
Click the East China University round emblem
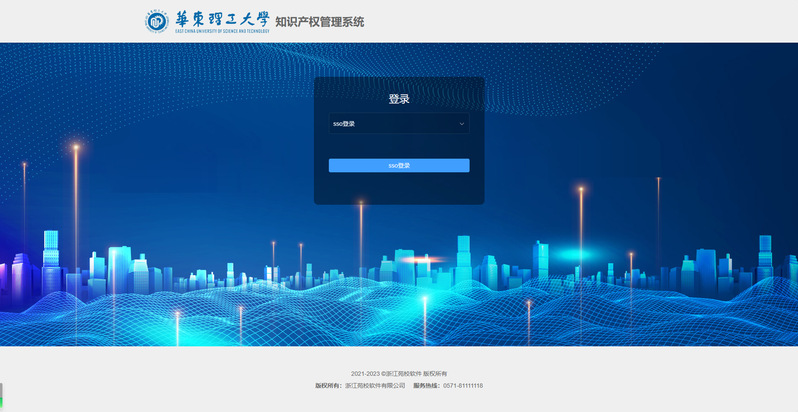[x=156, y=21]
